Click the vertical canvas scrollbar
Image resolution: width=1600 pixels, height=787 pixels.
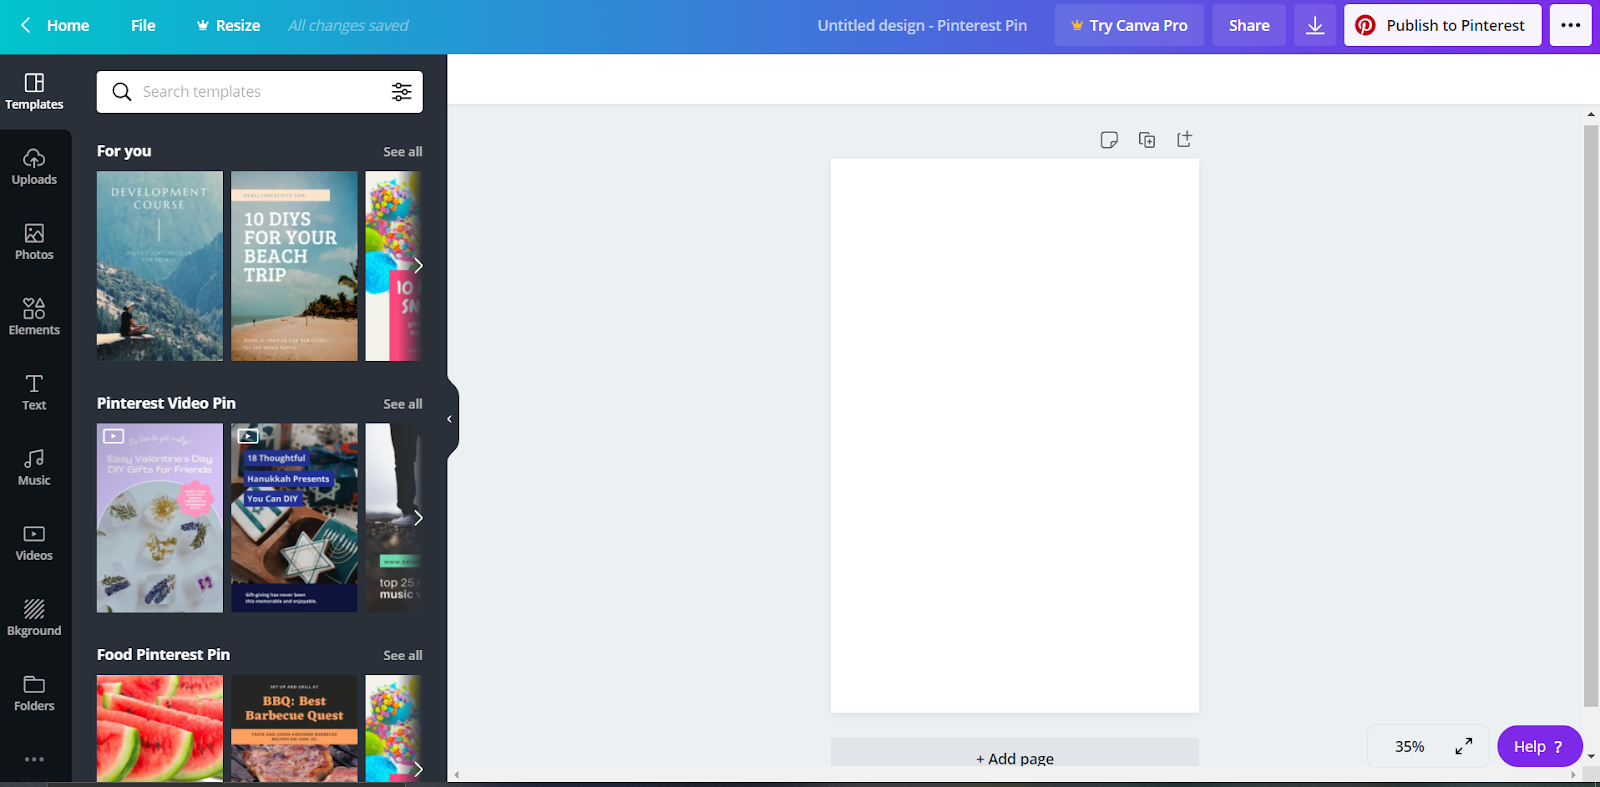[1590, 415]
